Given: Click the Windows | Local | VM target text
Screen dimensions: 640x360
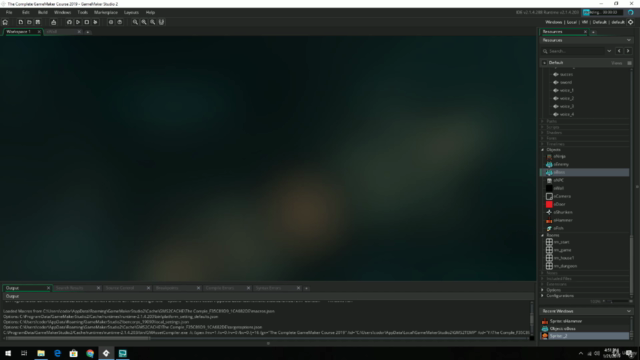Looking at the screenshot, I should click(567, 22).
